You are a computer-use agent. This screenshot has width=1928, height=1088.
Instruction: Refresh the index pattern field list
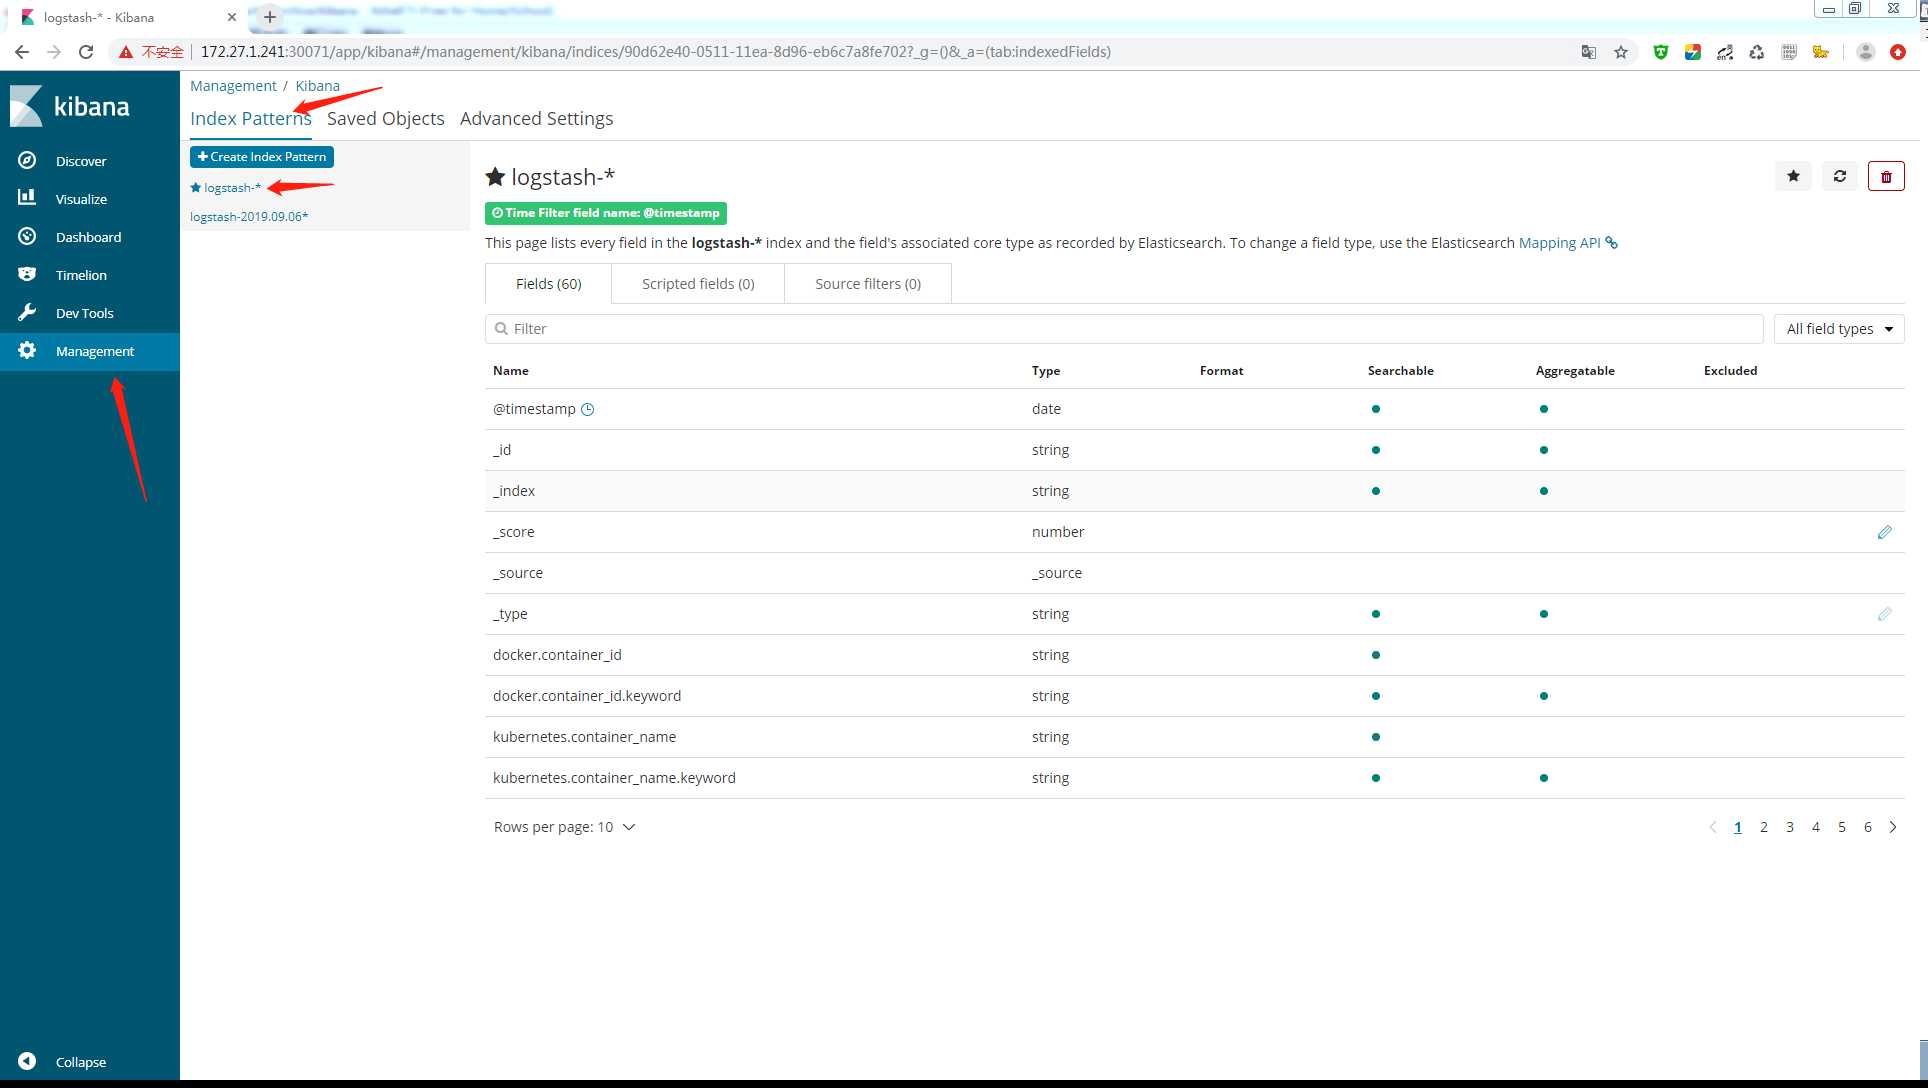click(x=1839, y=176)
